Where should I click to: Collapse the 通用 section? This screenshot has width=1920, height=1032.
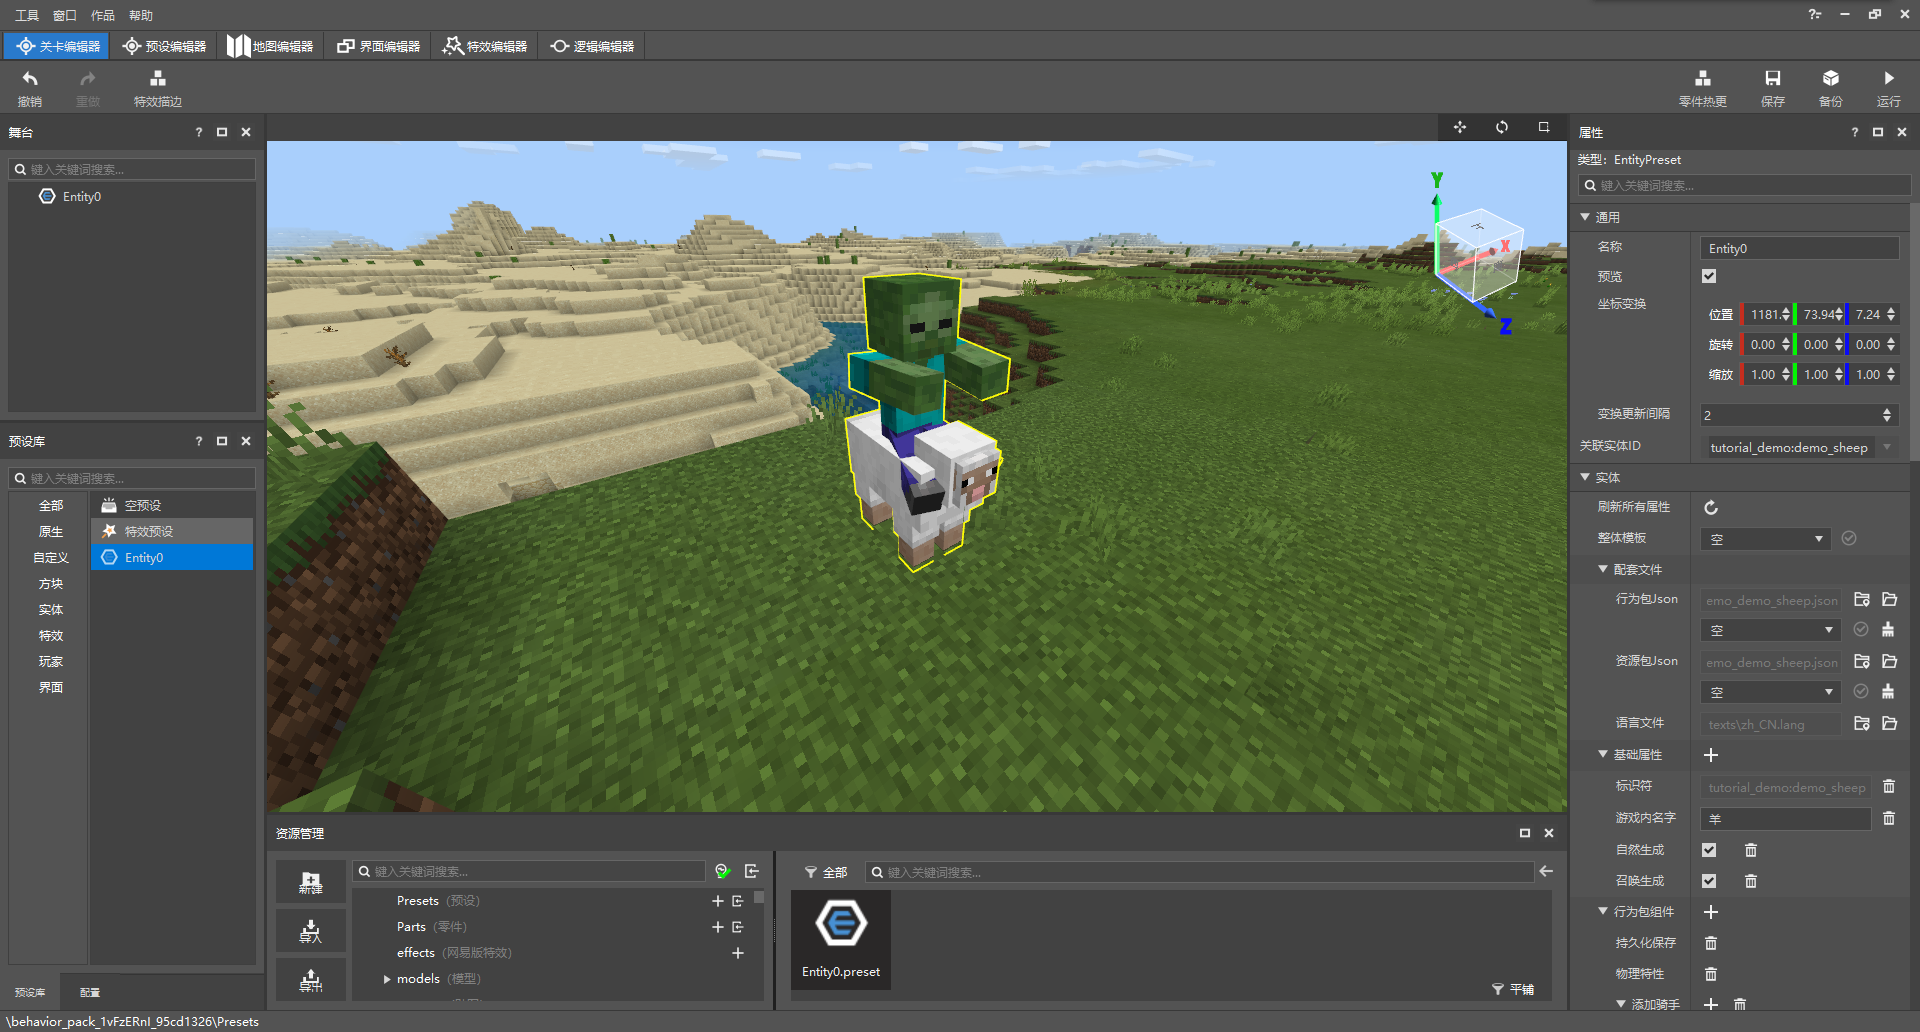[x=1585, y=217]
